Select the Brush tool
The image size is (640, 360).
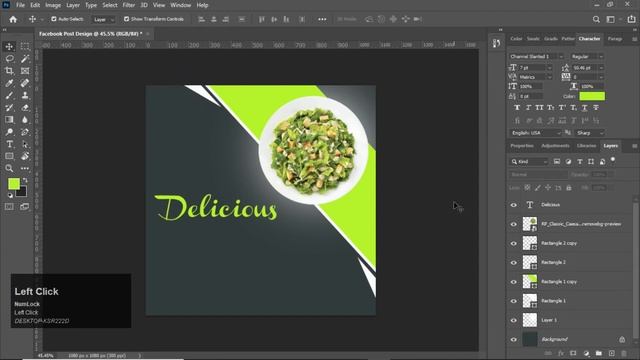click(x=9, y=95)
